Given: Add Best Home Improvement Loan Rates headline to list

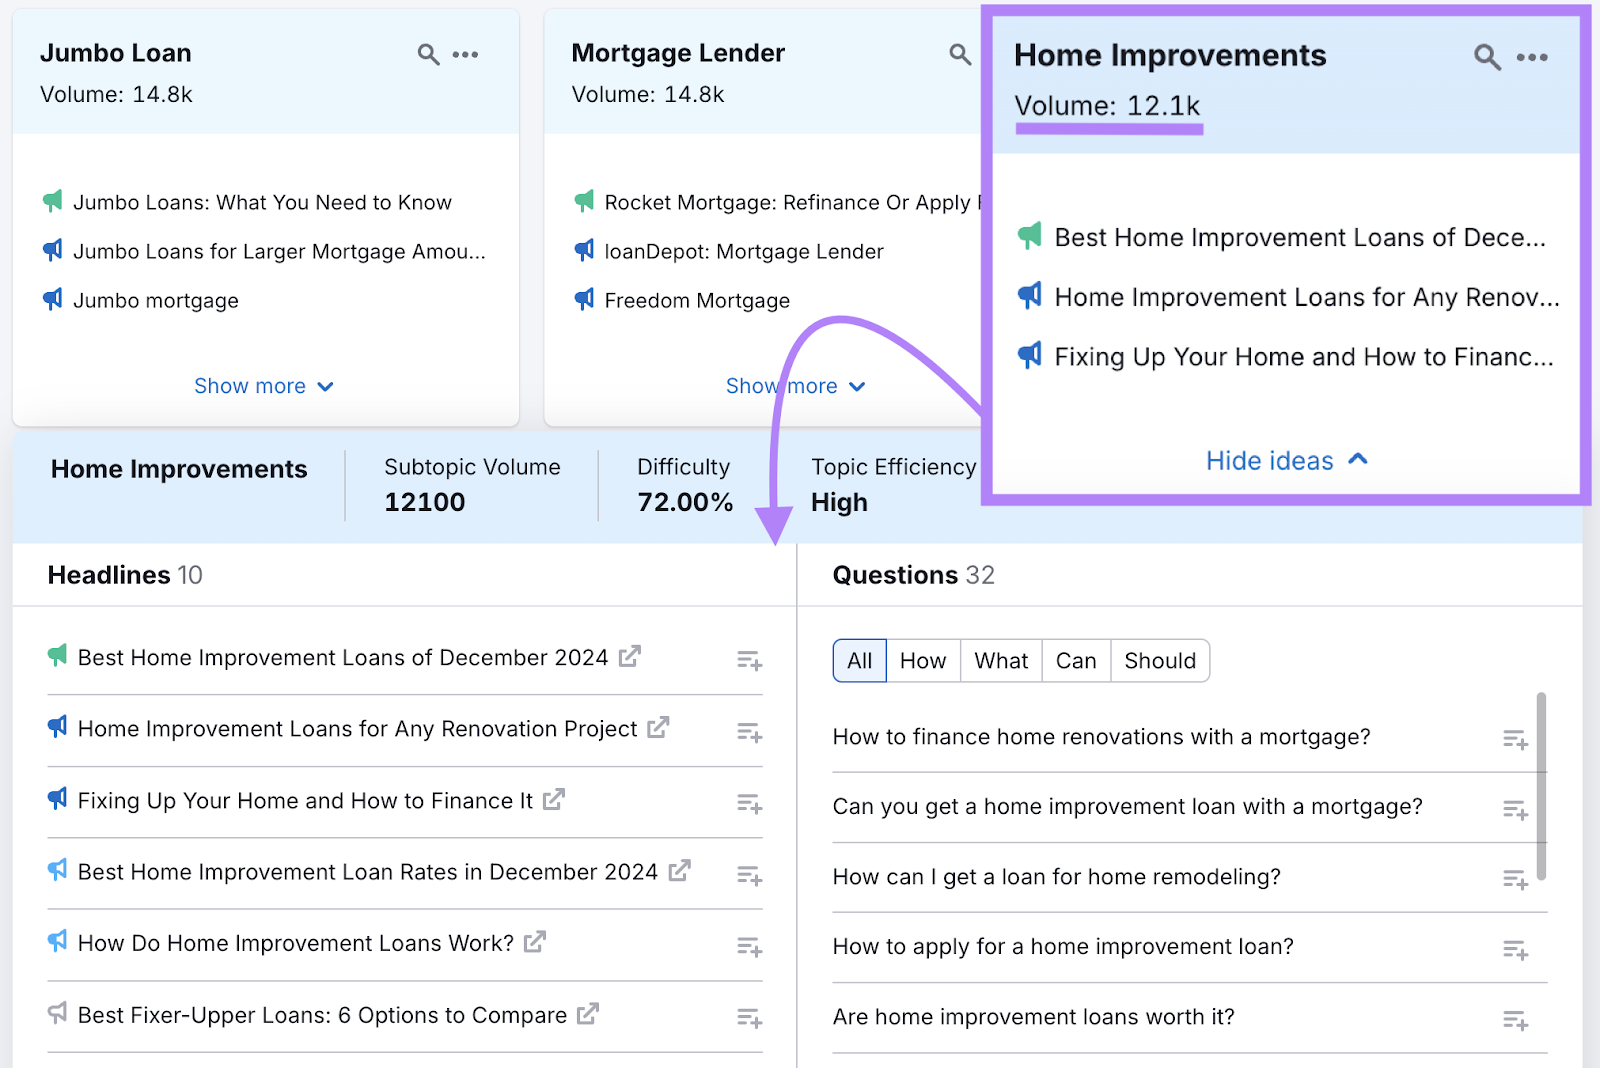Looking at the screenshot, I should (749, 876).
